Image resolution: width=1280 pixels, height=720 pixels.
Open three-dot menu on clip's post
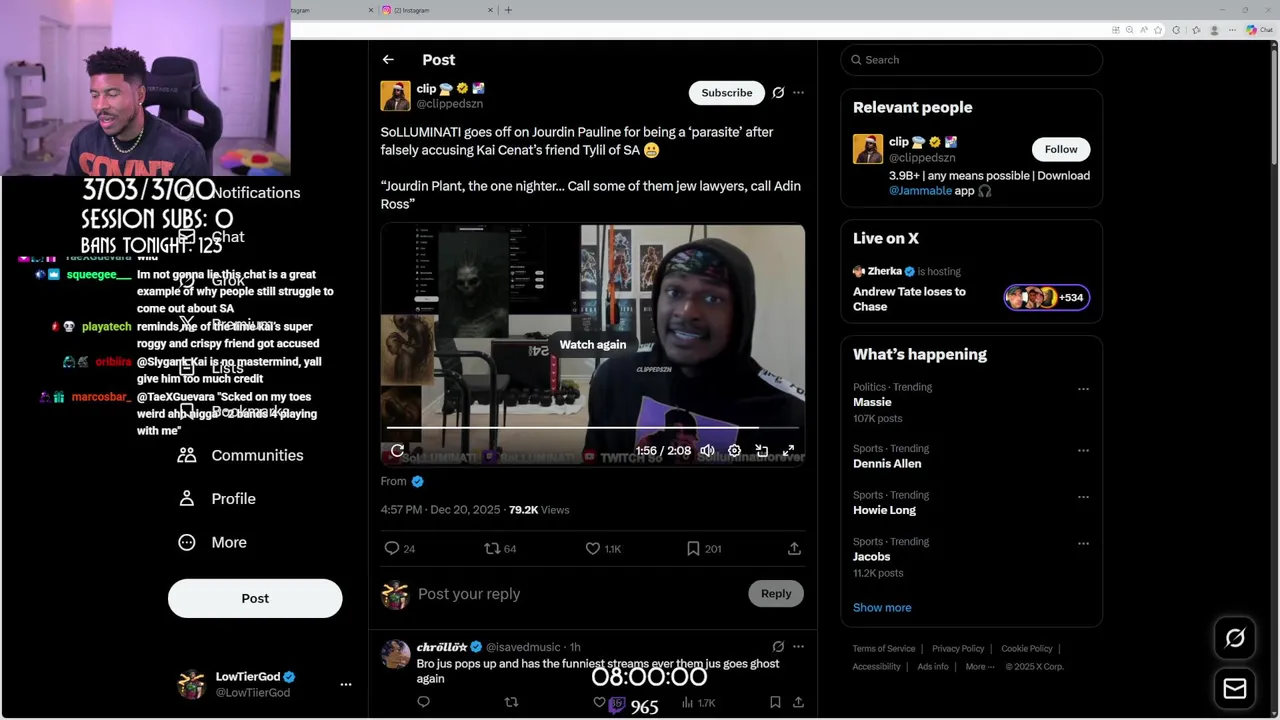click(798, 93)
